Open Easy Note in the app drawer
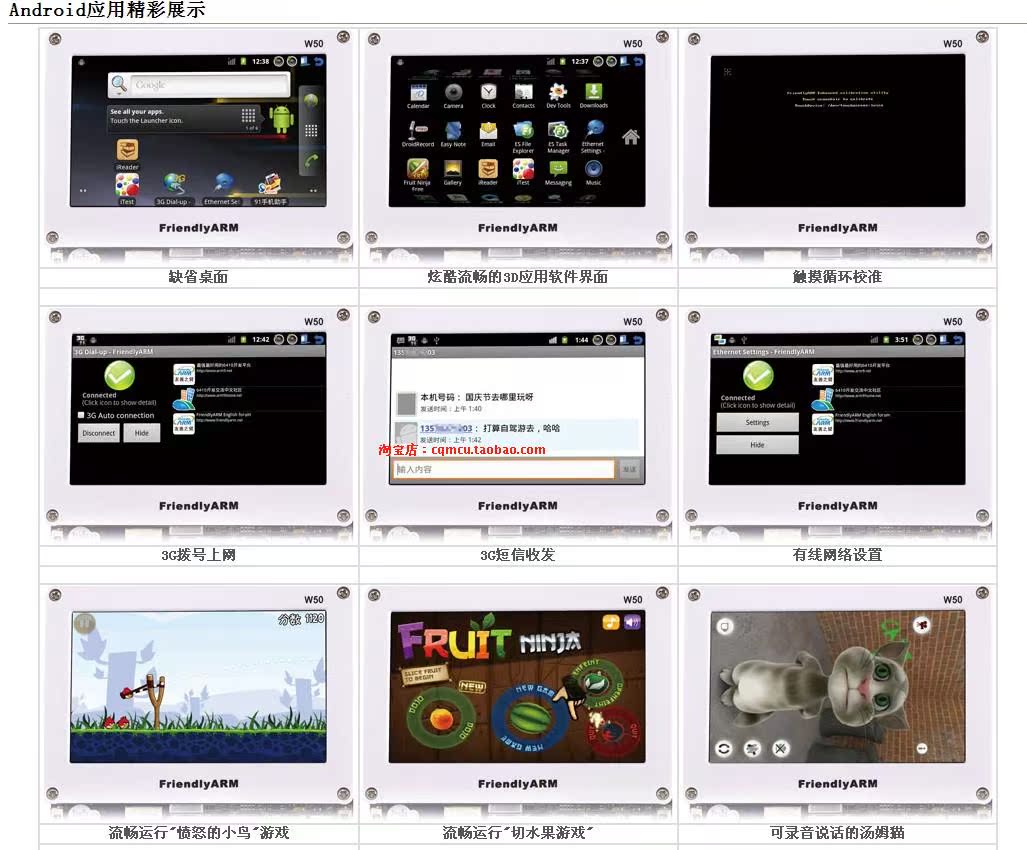 [453, 134]
